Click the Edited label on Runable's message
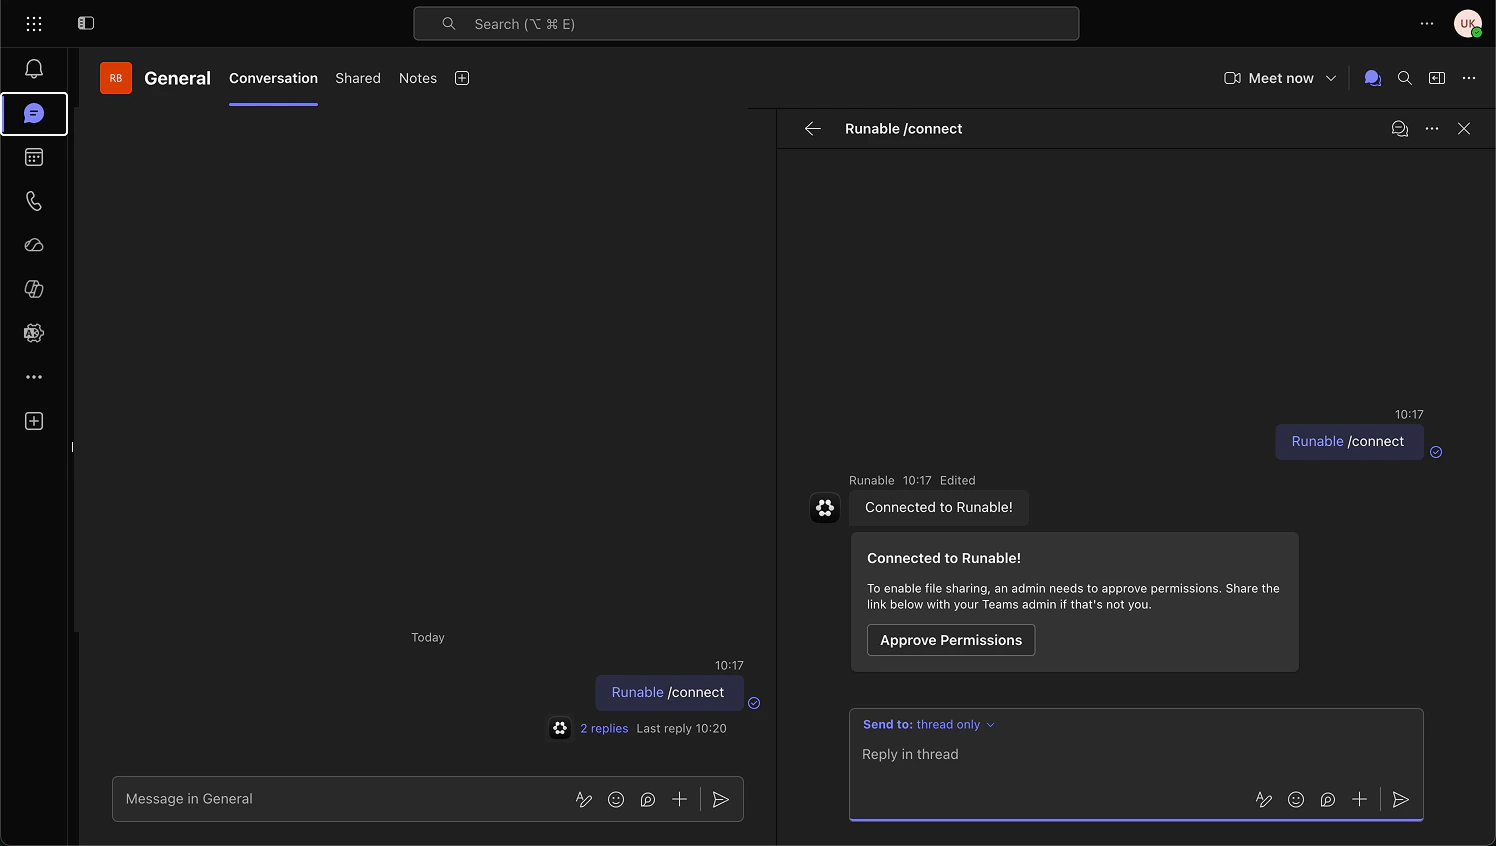Screen dimensions: 1496x846 click(958, 480)
